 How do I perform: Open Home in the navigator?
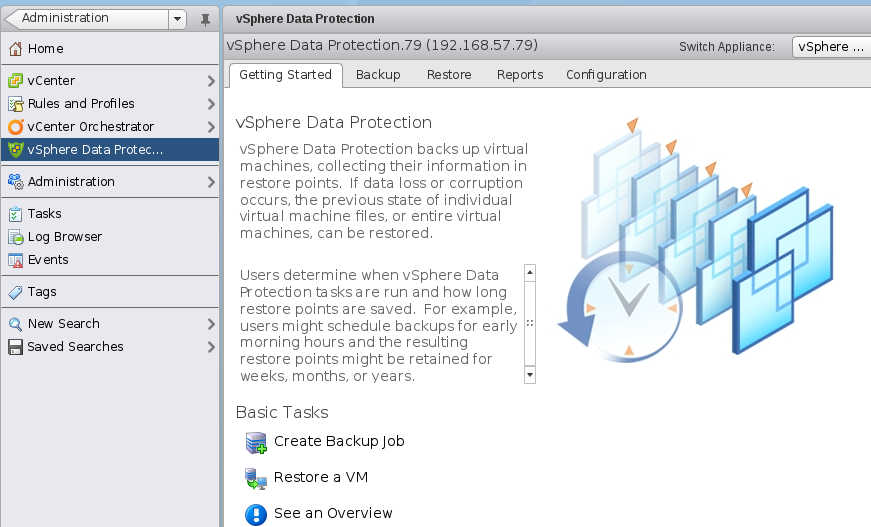(110, 49)
